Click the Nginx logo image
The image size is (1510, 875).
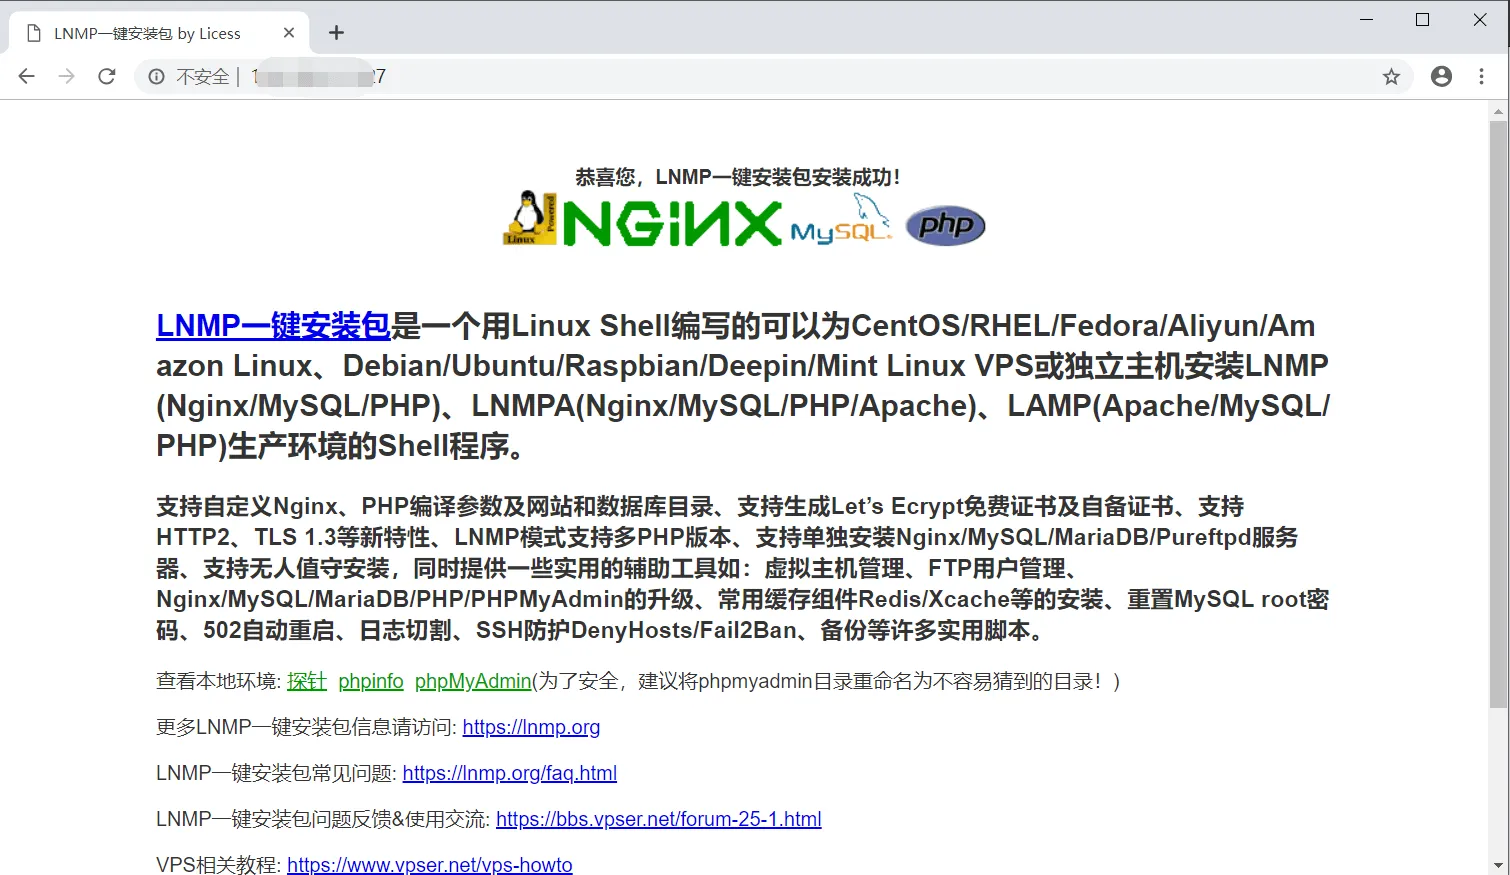[671, 222]
